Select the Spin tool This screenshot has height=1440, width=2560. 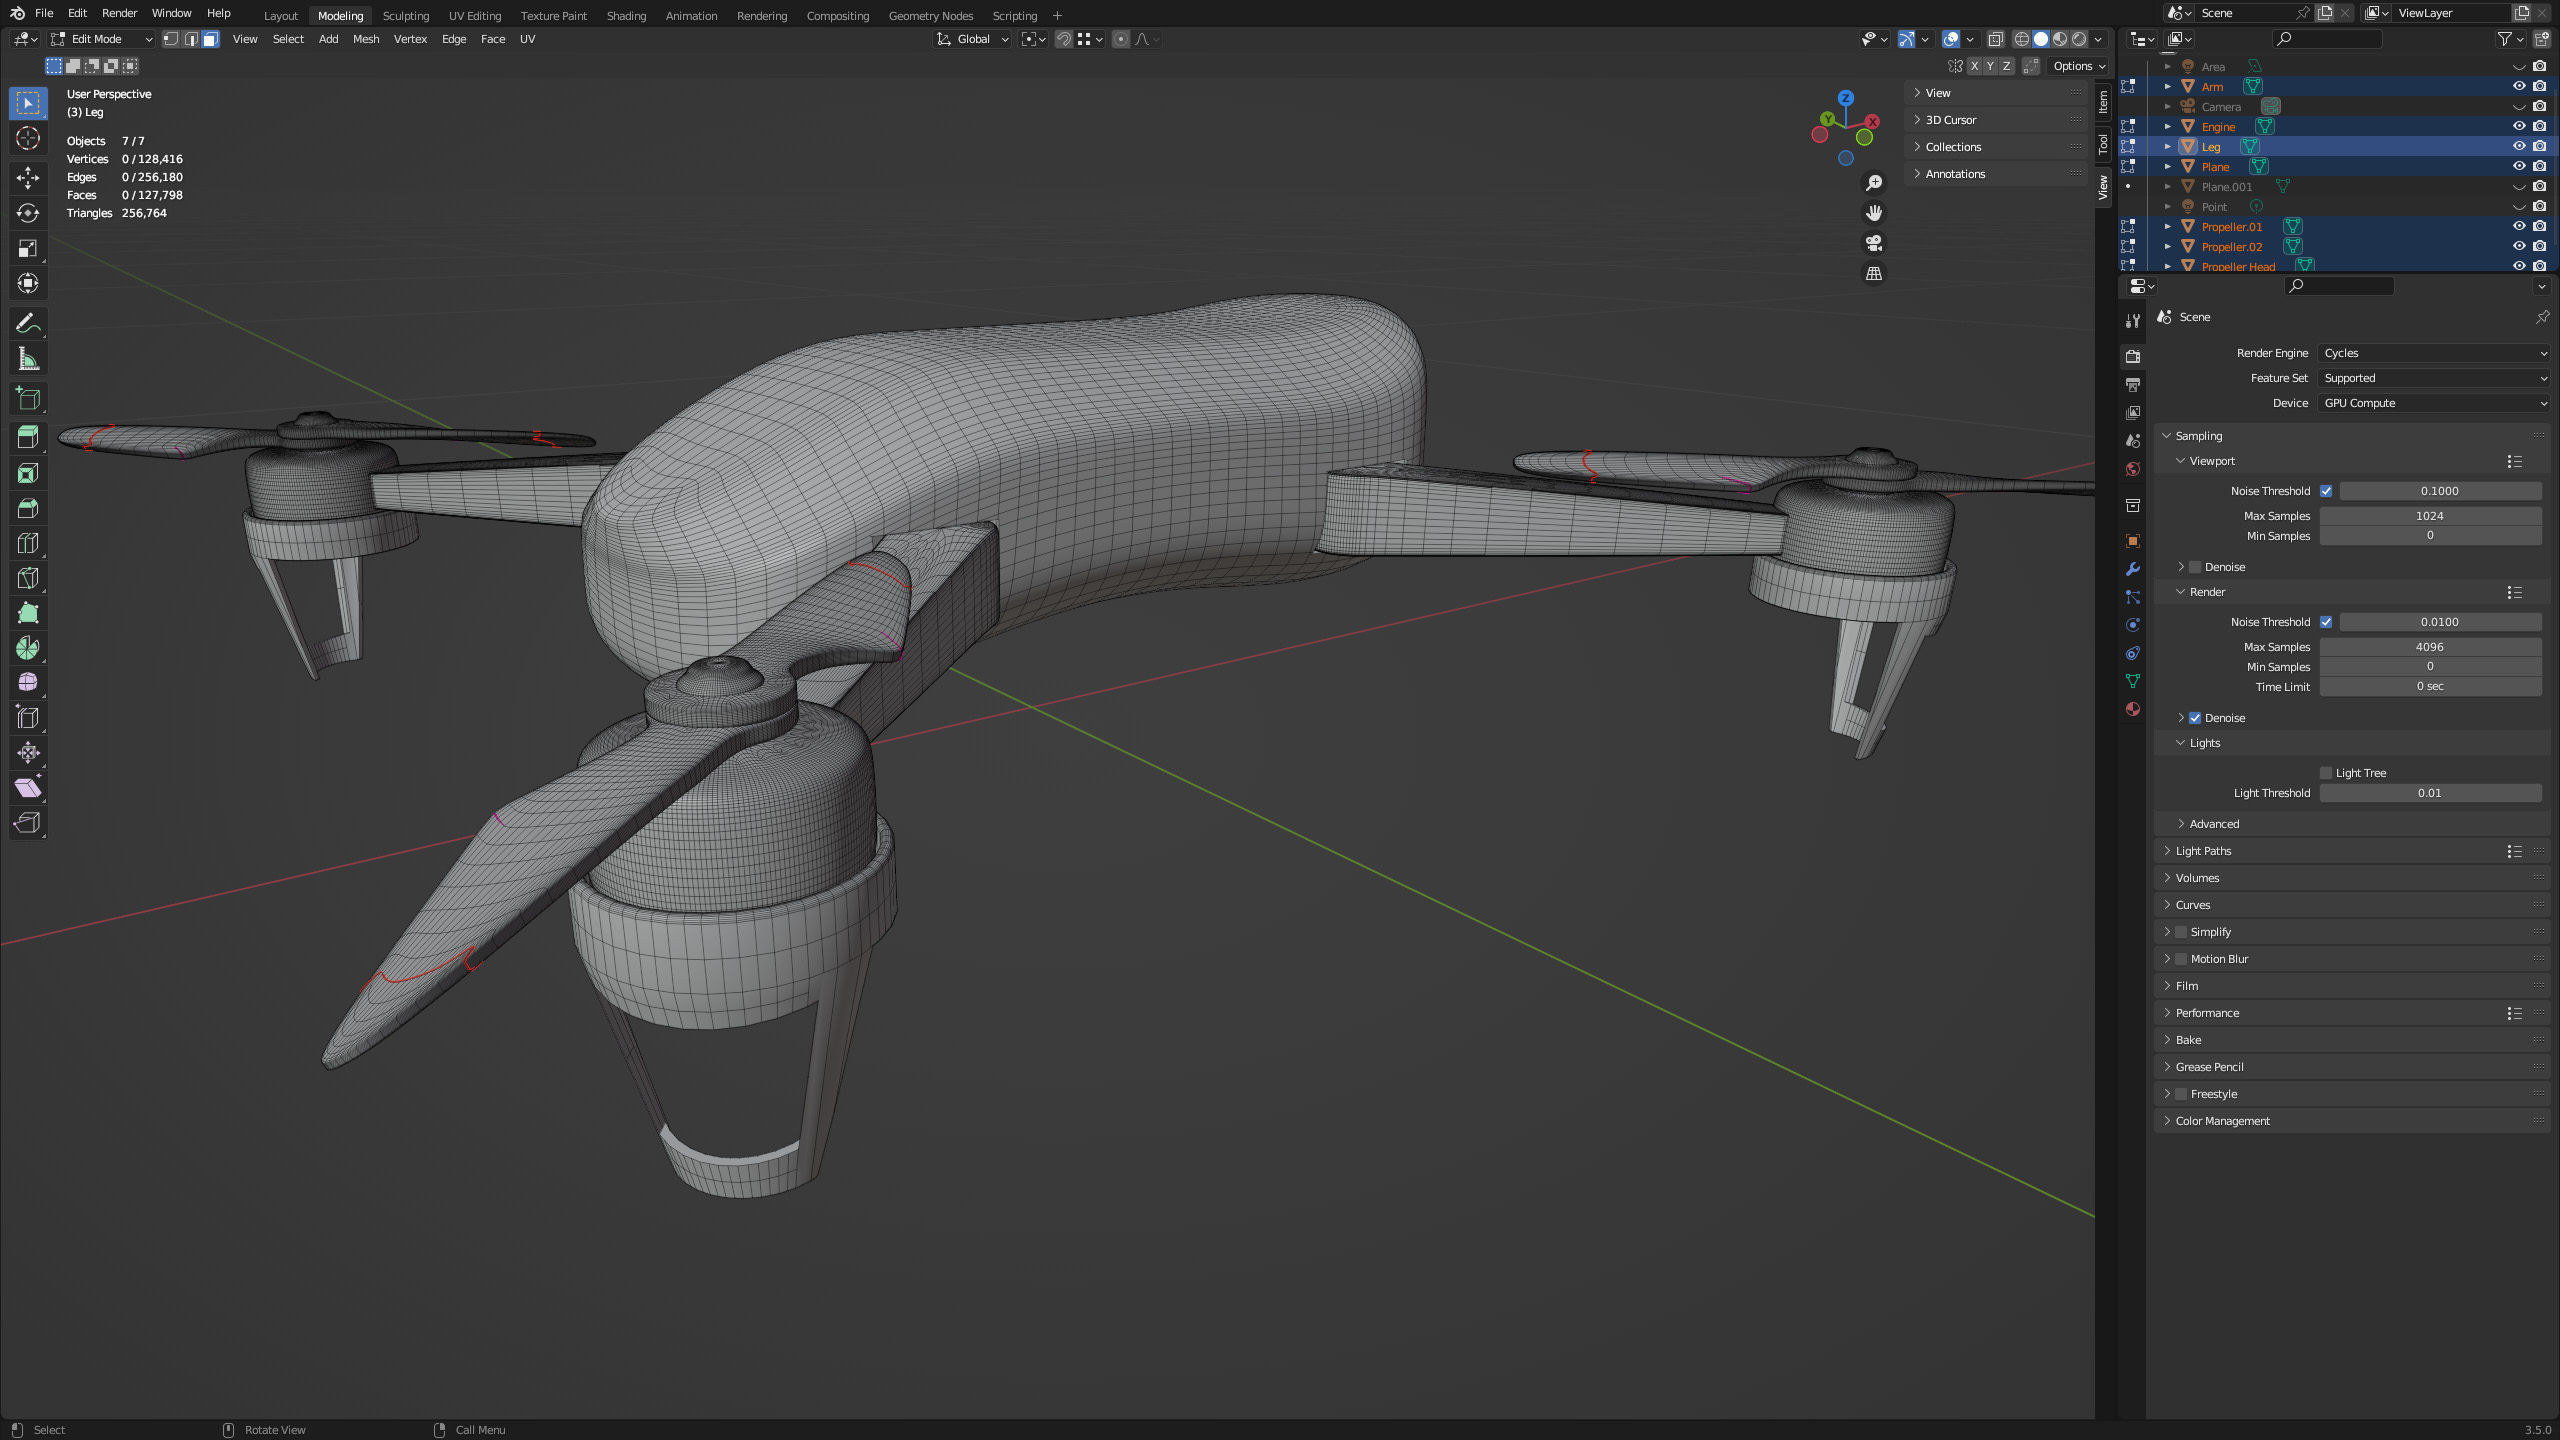(28, 648)
